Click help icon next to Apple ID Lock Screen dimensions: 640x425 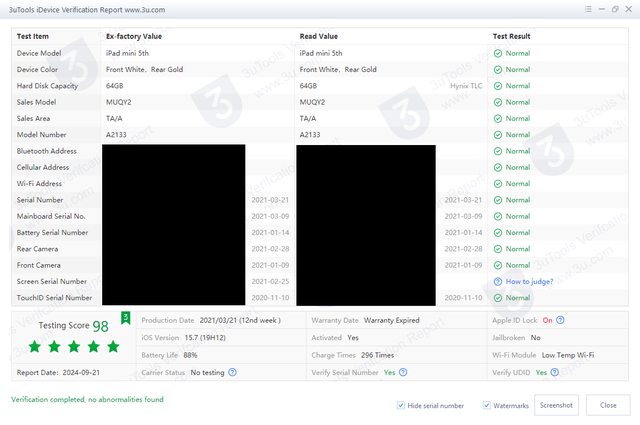(x=561, y=320)
